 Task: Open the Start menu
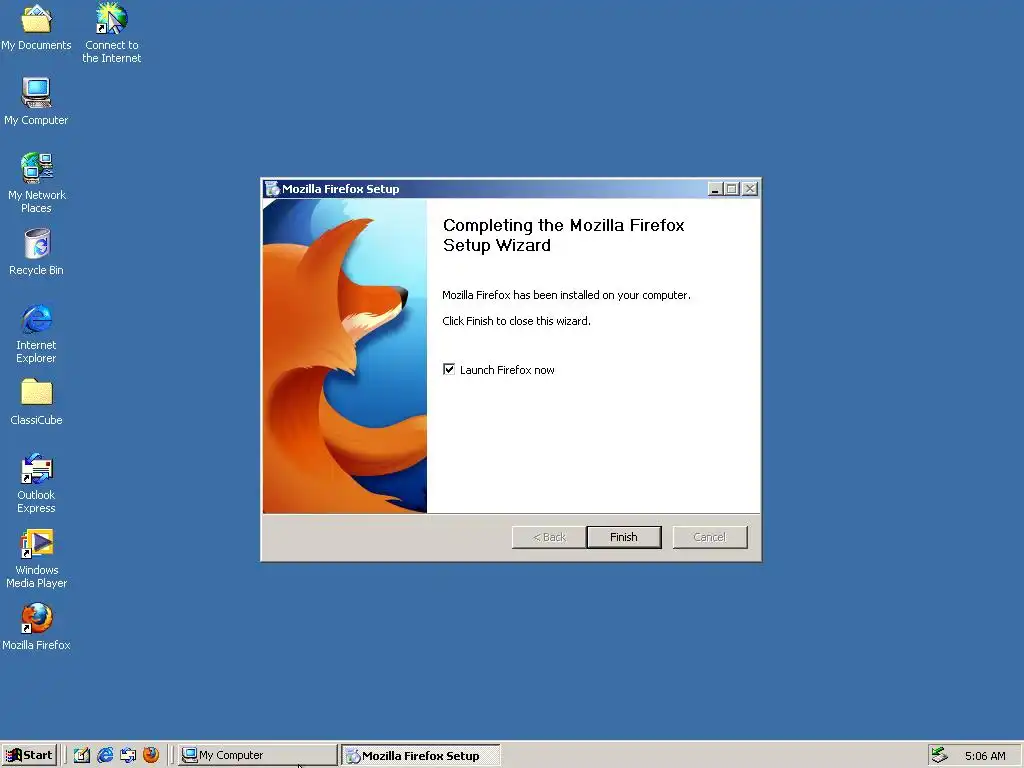(x=29, y=755)
